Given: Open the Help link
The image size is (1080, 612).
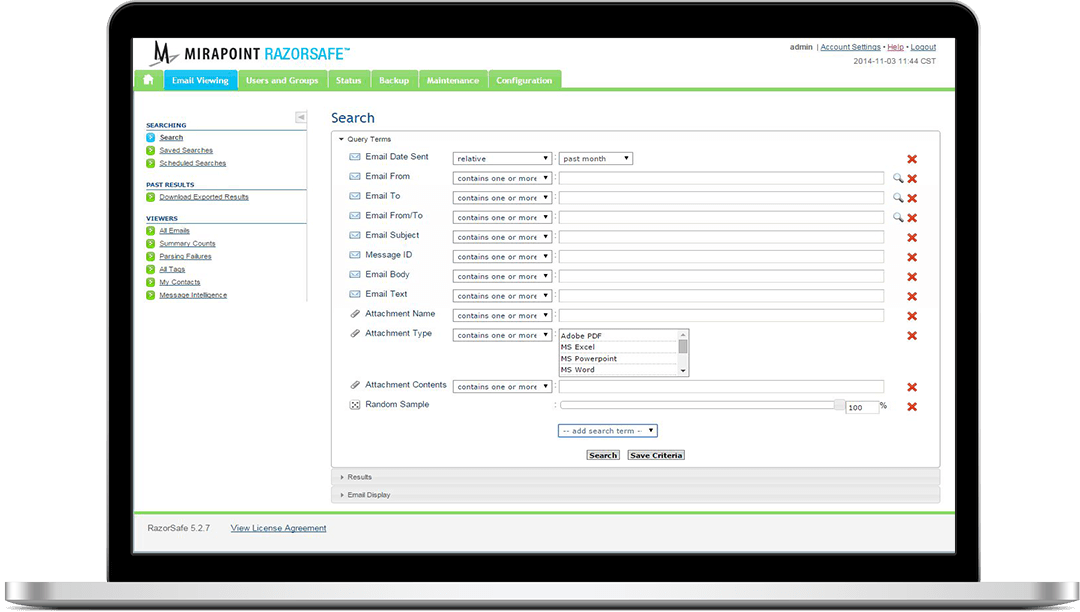Looking at the screenshot, I should [x=895, y=47].
